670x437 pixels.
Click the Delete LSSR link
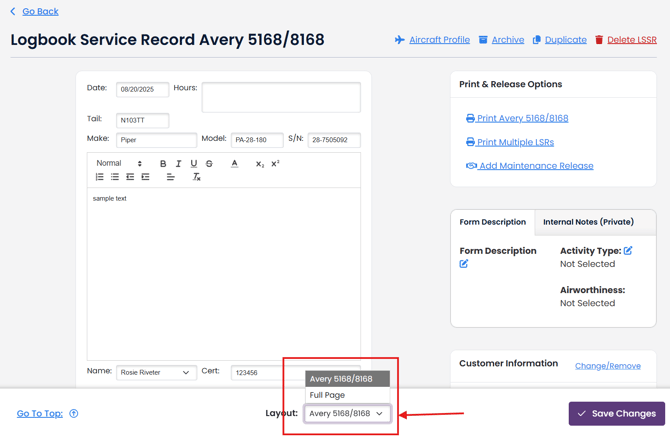pos(632,40)
